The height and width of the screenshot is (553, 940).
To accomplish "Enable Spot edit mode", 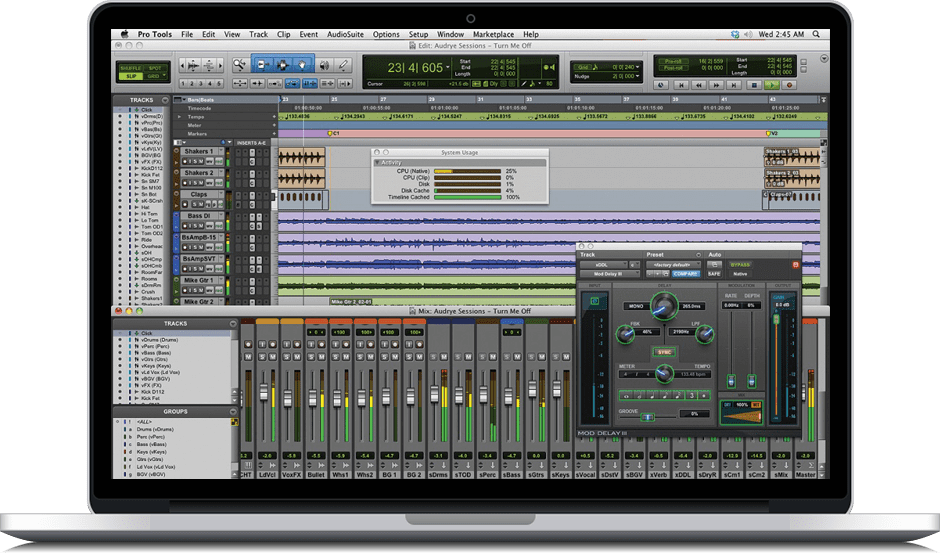I will coord(155,68).
